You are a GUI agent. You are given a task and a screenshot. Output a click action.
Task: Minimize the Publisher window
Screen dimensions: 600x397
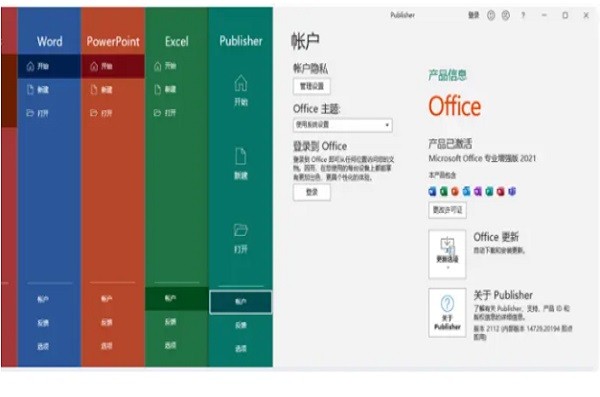(544, 15)
